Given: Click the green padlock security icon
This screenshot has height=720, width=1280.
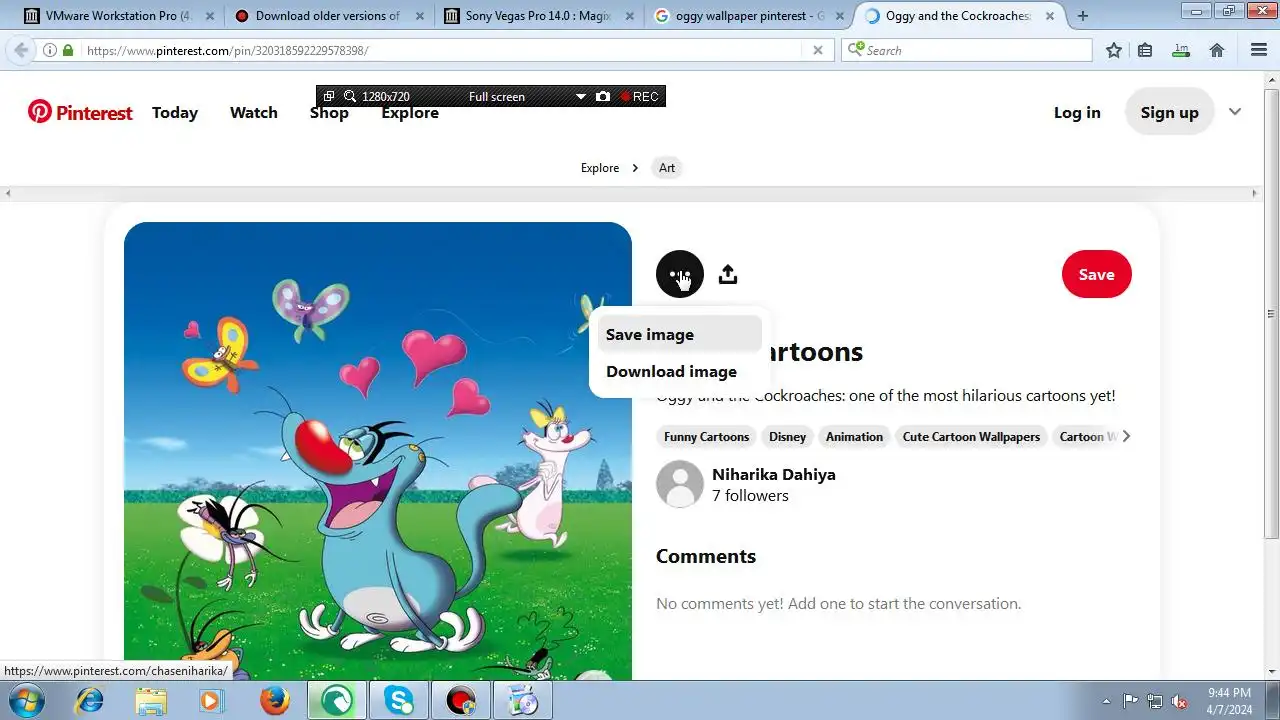Looking at the screenshot, I should click(x=68, y=50).
